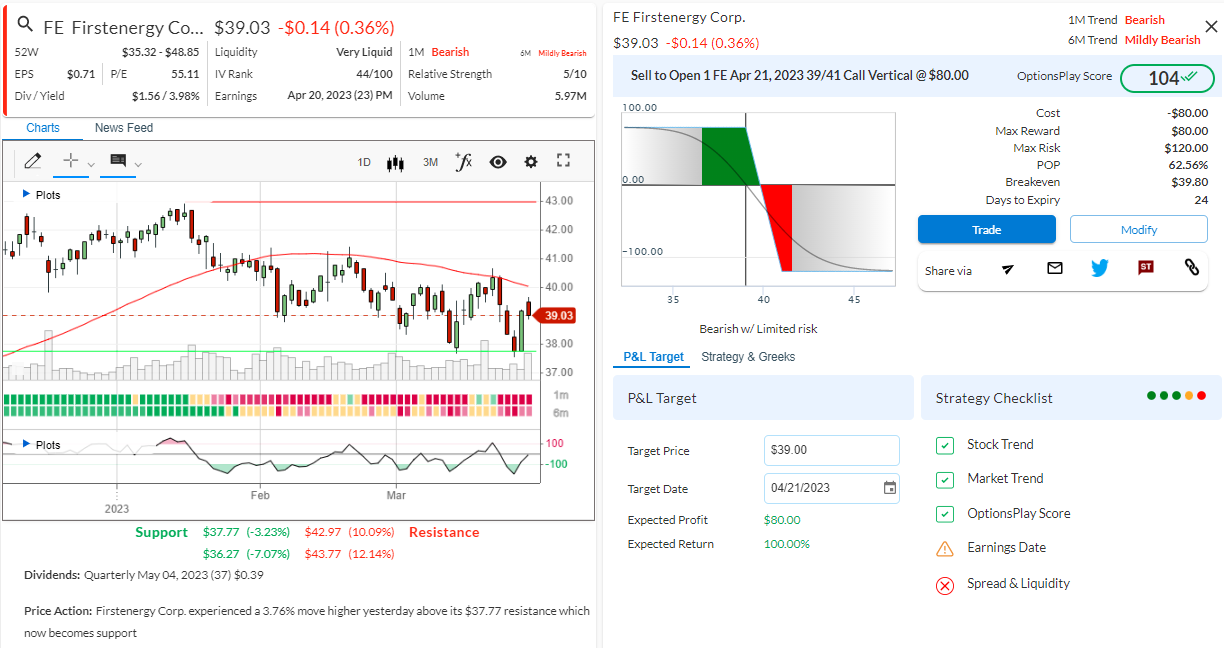Set chart interval to 1D
Image resolution: width=1224 pixels, height=648 pixels.
pyautogui.click(x=364, y=162)
